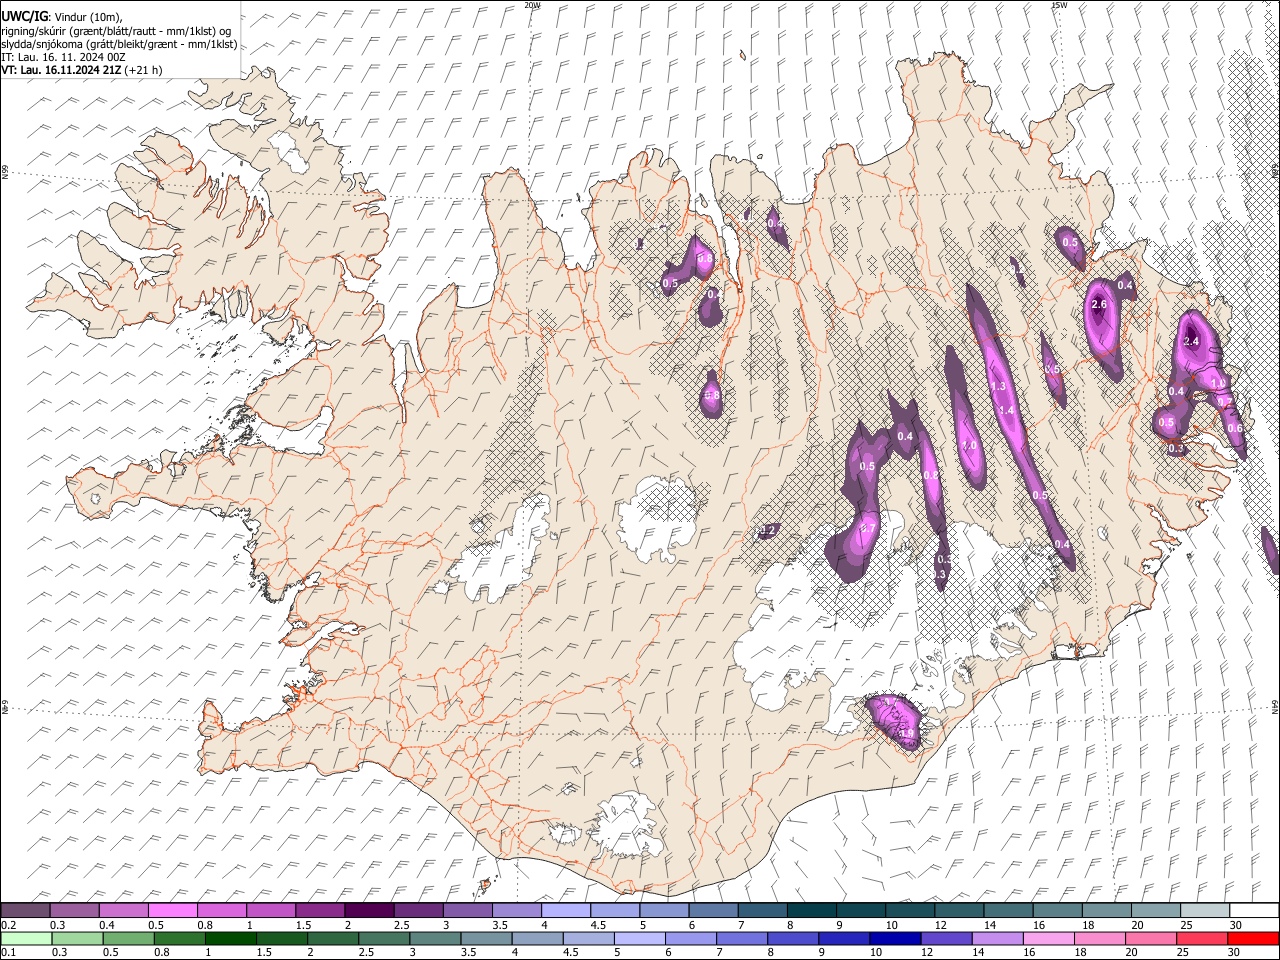Screen dimensions: 1280x960
Task: Click the lower legend swatch labeled 4.5
Action: (588, 938)
